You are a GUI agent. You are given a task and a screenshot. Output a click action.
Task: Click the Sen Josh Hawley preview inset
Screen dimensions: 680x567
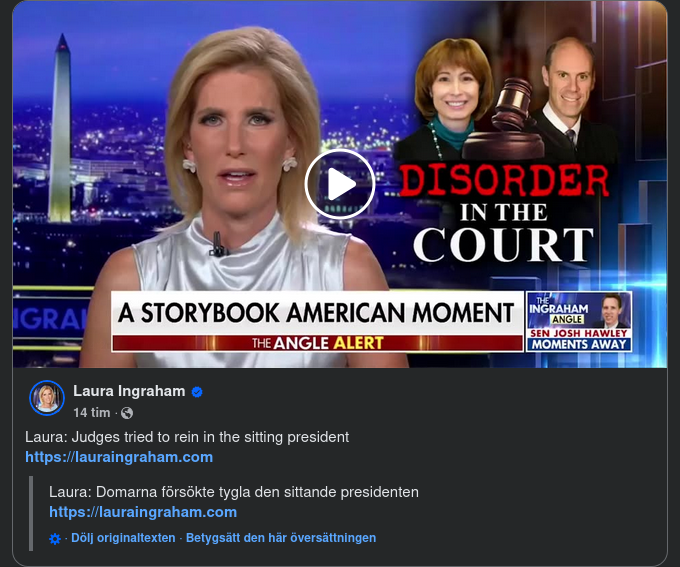tap(579, 321)
